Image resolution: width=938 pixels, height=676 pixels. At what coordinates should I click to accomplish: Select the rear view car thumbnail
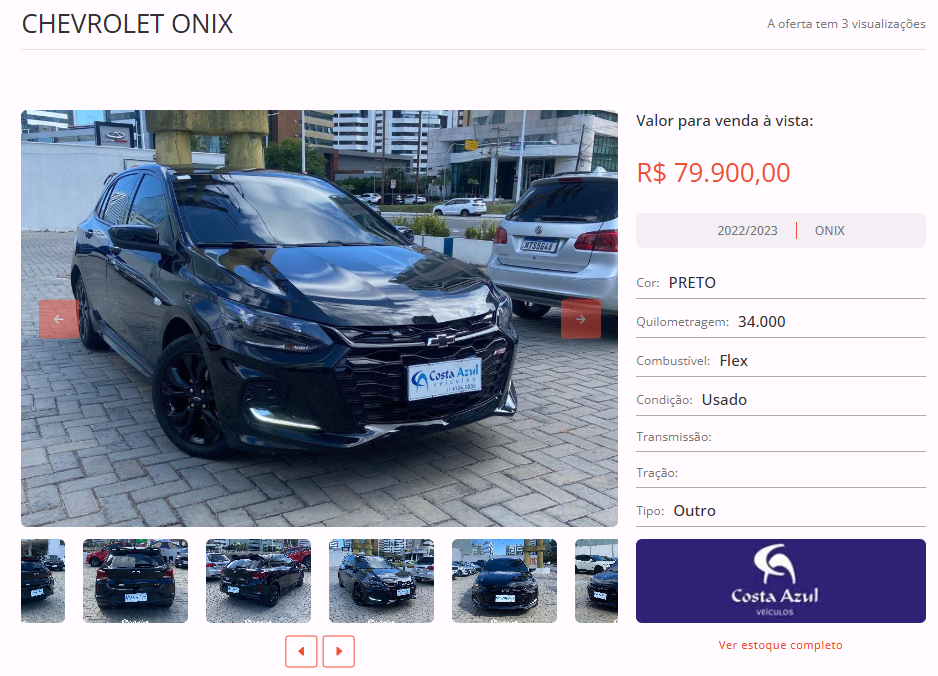click(x=135, y=581)
